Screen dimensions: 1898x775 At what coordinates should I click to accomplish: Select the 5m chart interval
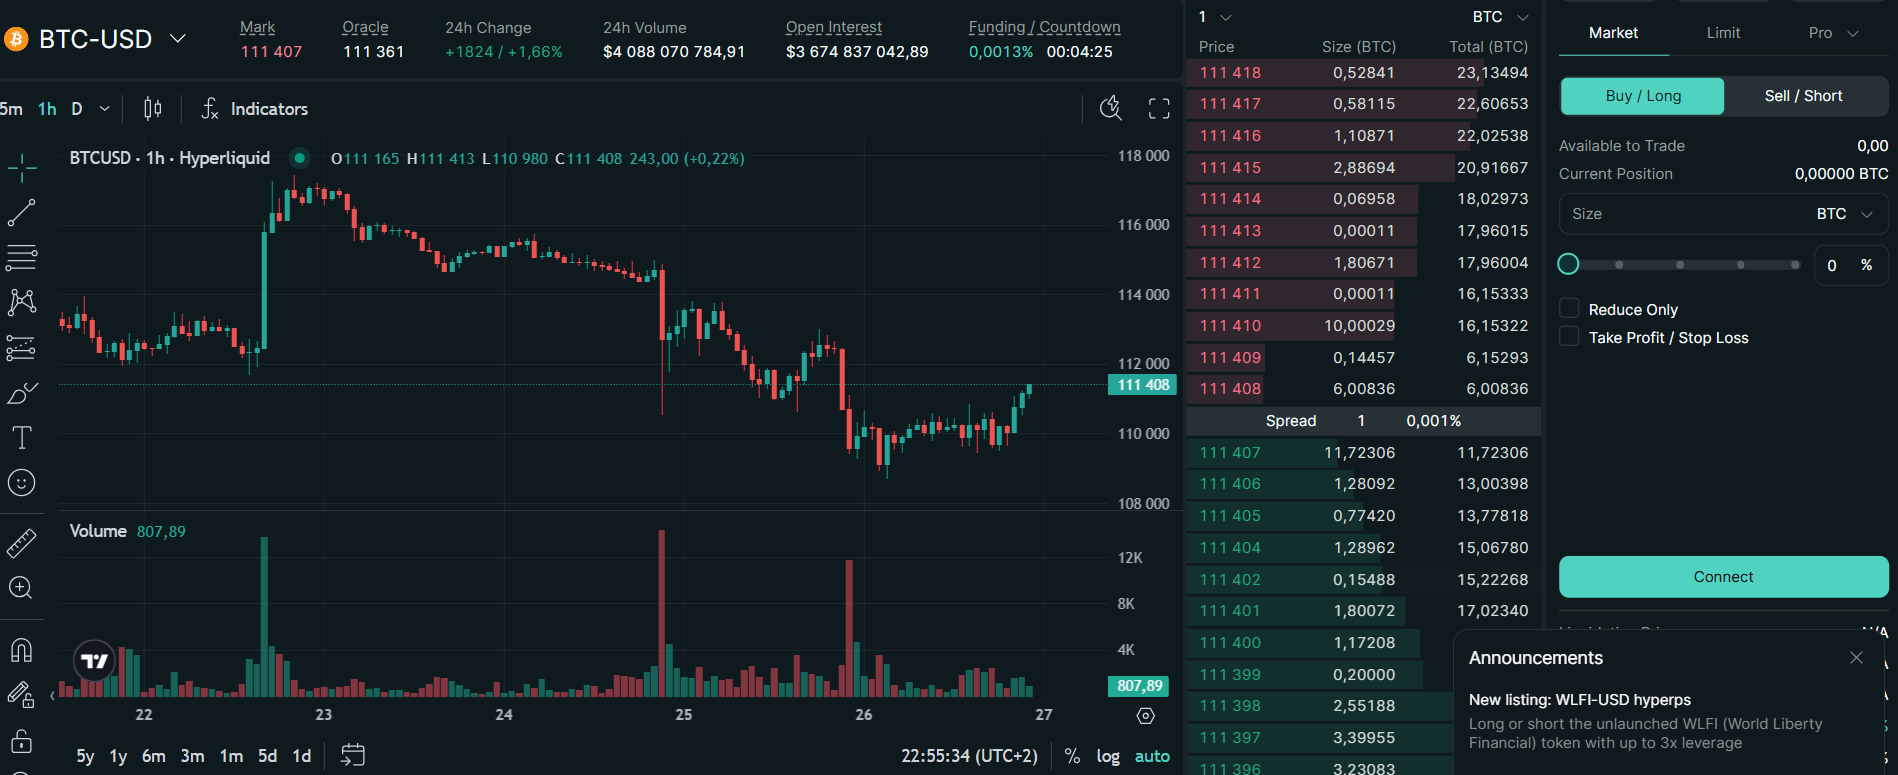click(10, 108)
